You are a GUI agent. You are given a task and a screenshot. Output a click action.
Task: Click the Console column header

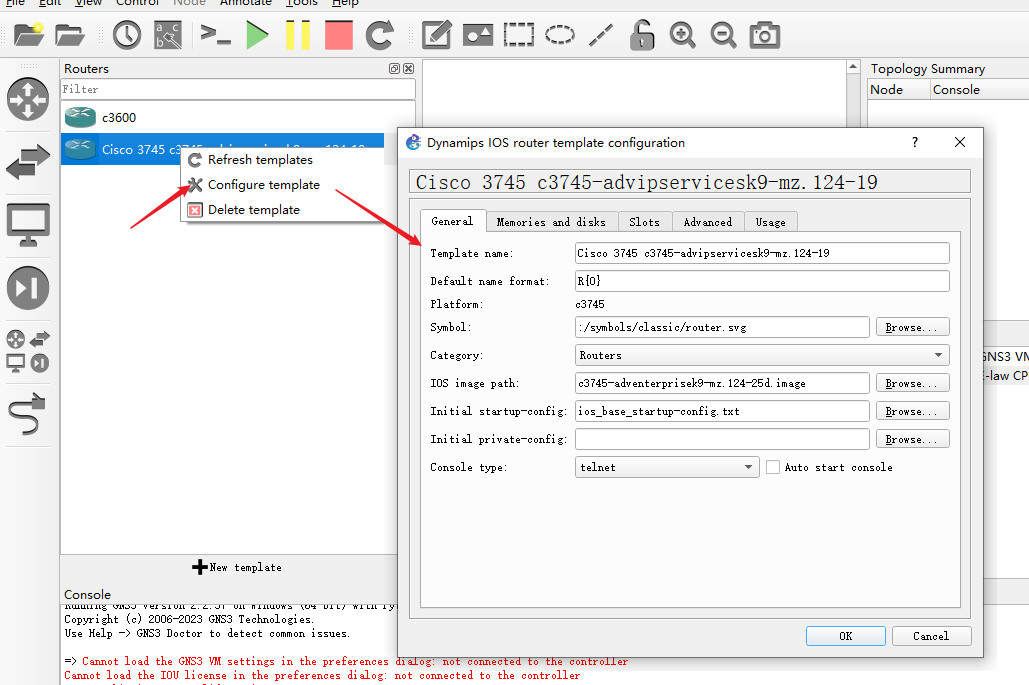click(x=978, y=89)
